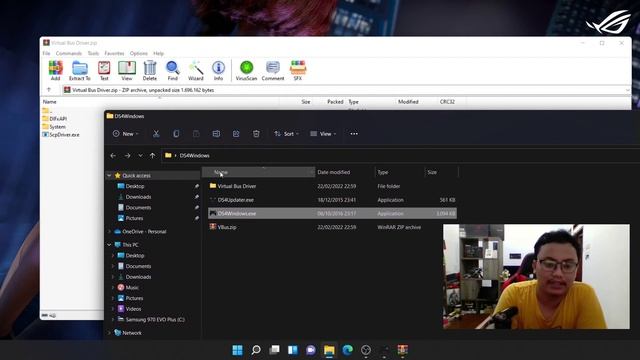Open taskbar Search
This screenshot has width=640, height=360.
point(256,350)
